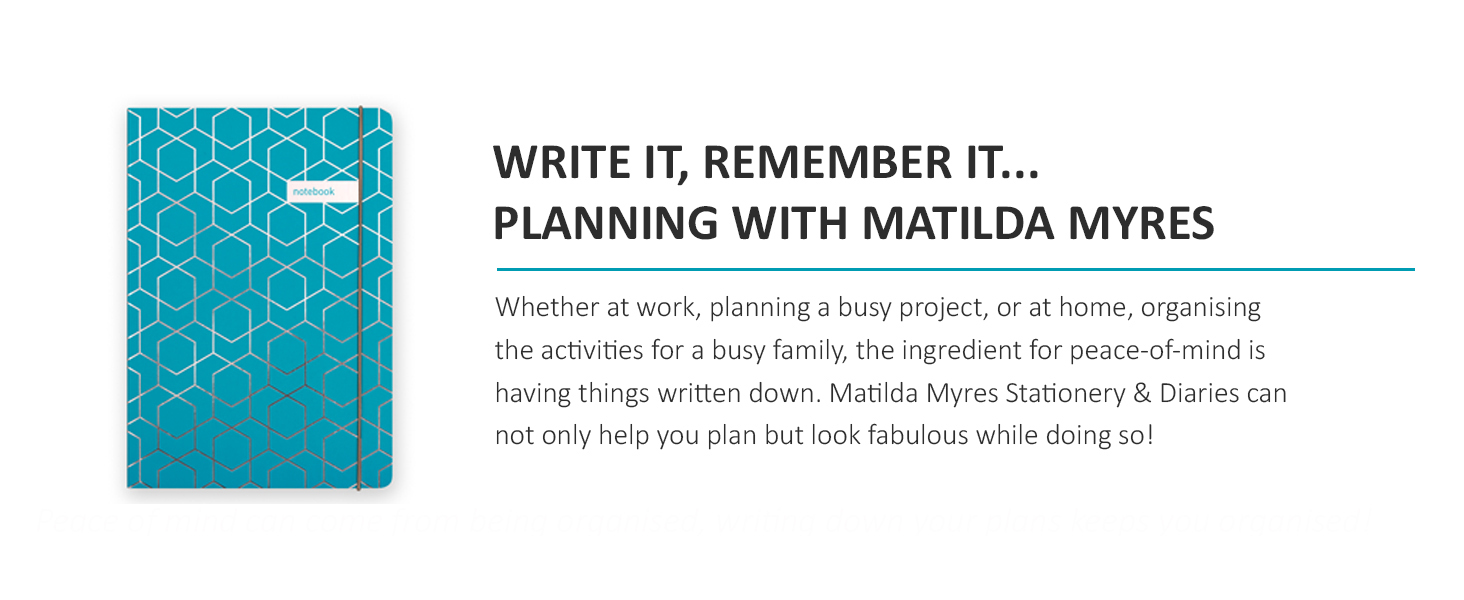Click the teal notebook product image

click(260, 297)
